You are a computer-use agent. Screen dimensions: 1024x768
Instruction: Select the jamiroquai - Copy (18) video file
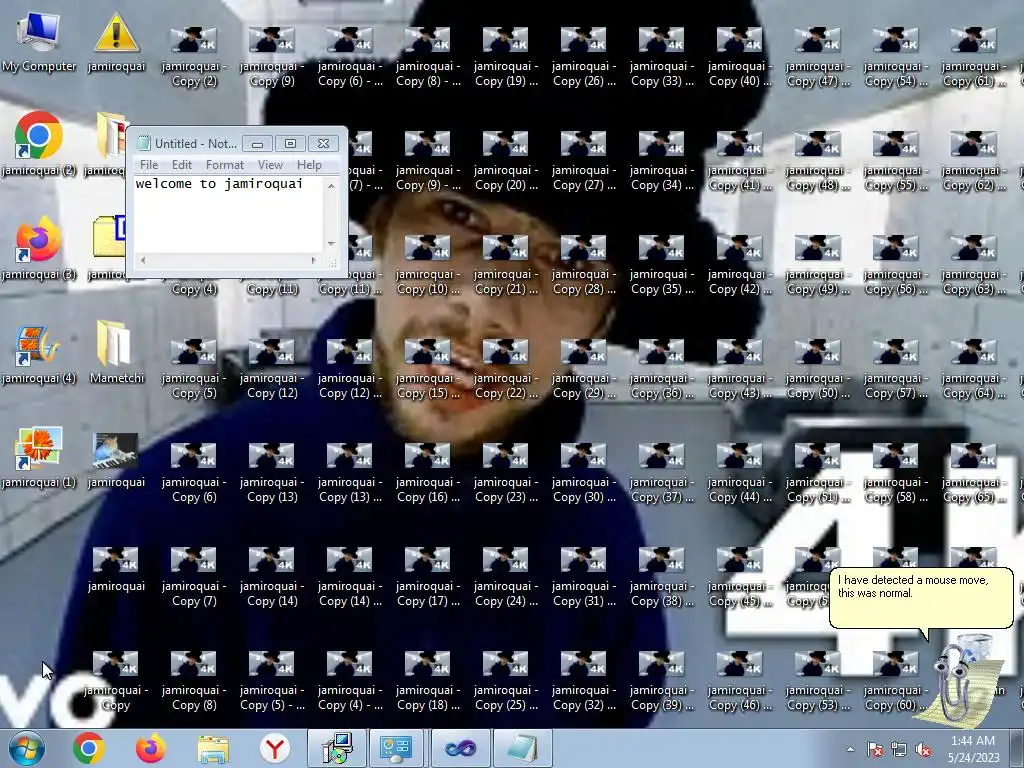coord(428,681)
